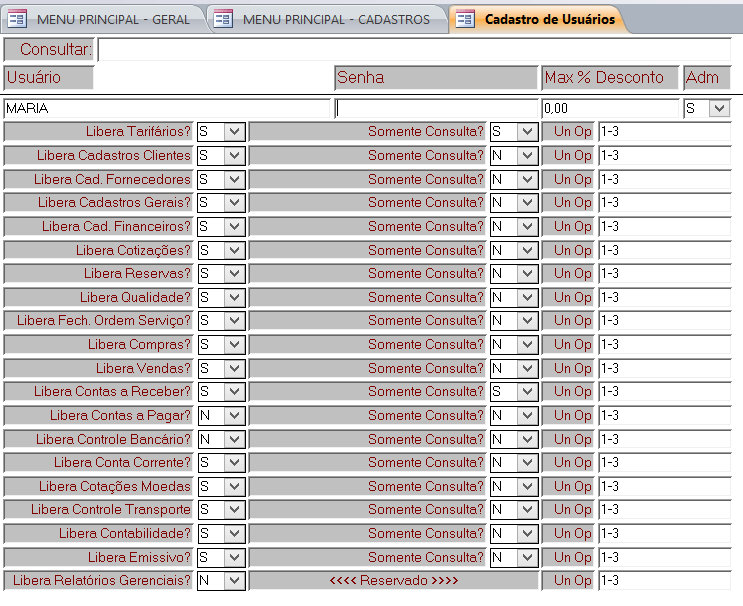Open Libera Relatórios Gerenciais dropdown
The height and width of the screenshot is (606, 743).
(234, 581)
